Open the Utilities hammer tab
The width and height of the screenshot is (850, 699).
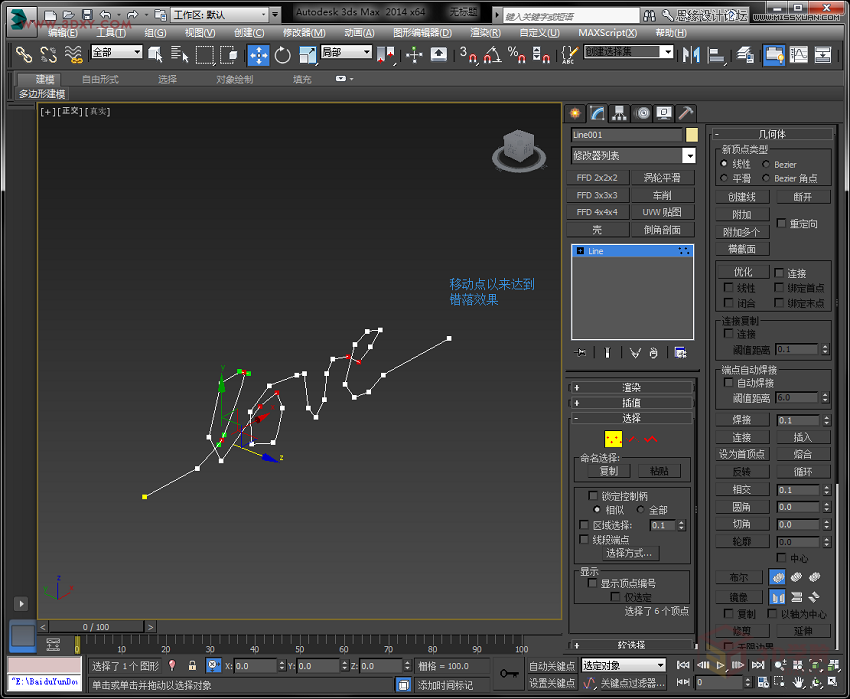point(686,113)
